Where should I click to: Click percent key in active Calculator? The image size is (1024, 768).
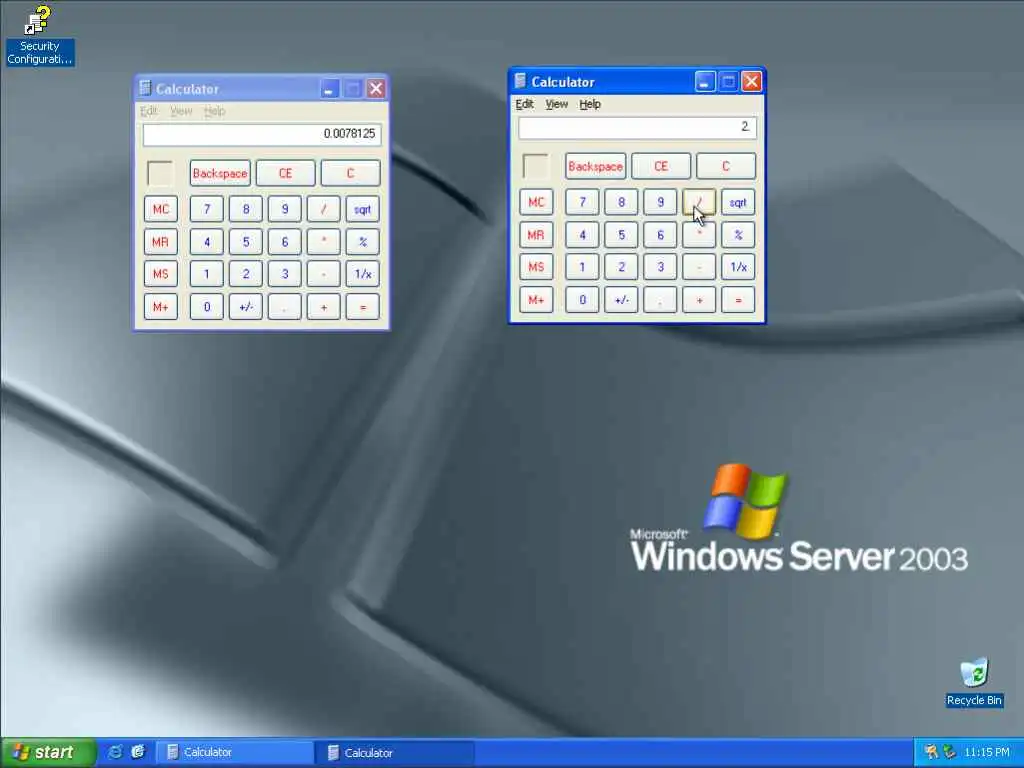point(738,234)
